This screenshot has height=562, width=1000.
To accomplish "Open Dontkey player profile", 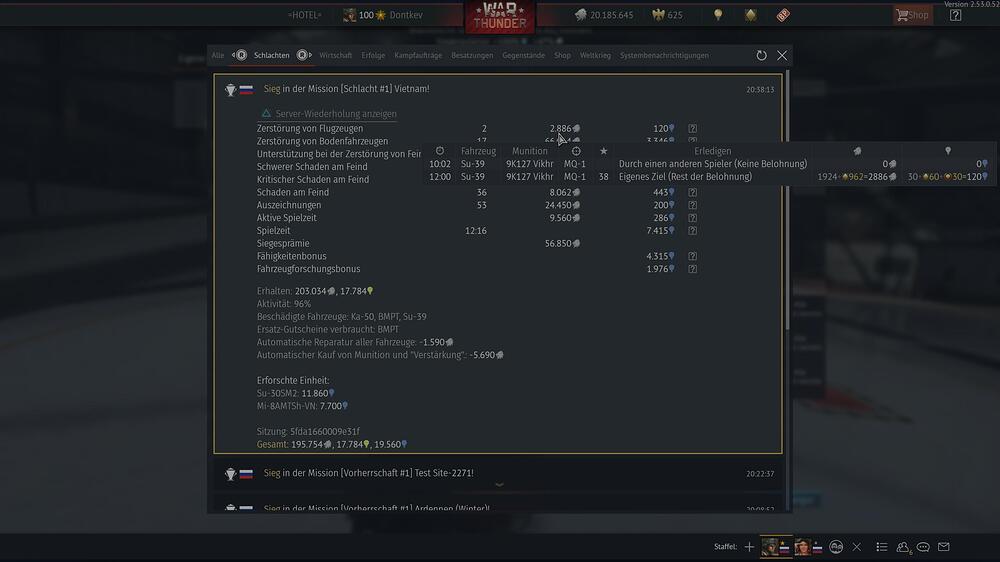I will pyautogui.click(x=383, y=15).
